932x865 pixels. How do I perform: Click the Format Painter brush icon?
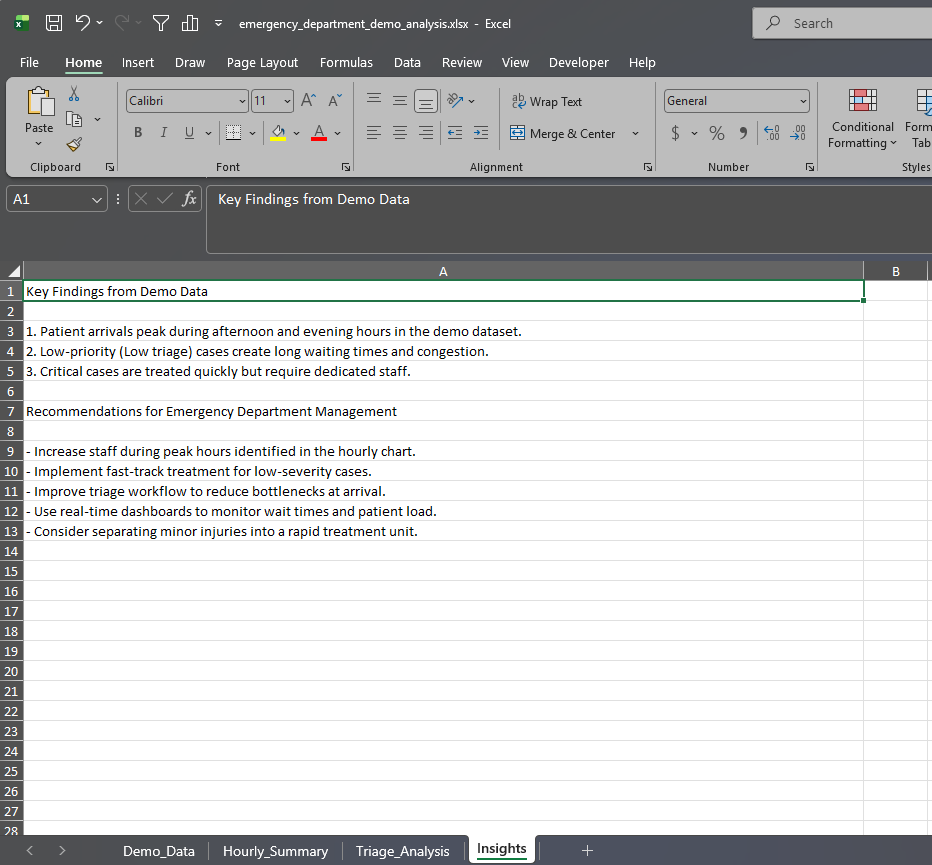click(x=74, y=143)
